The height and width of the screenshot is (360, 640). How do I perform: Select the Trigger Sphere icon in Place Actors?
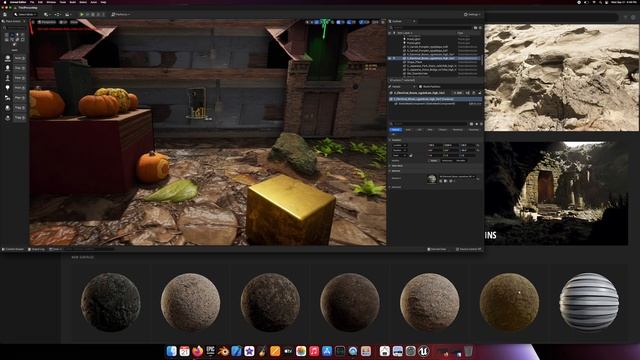[7, 118]
